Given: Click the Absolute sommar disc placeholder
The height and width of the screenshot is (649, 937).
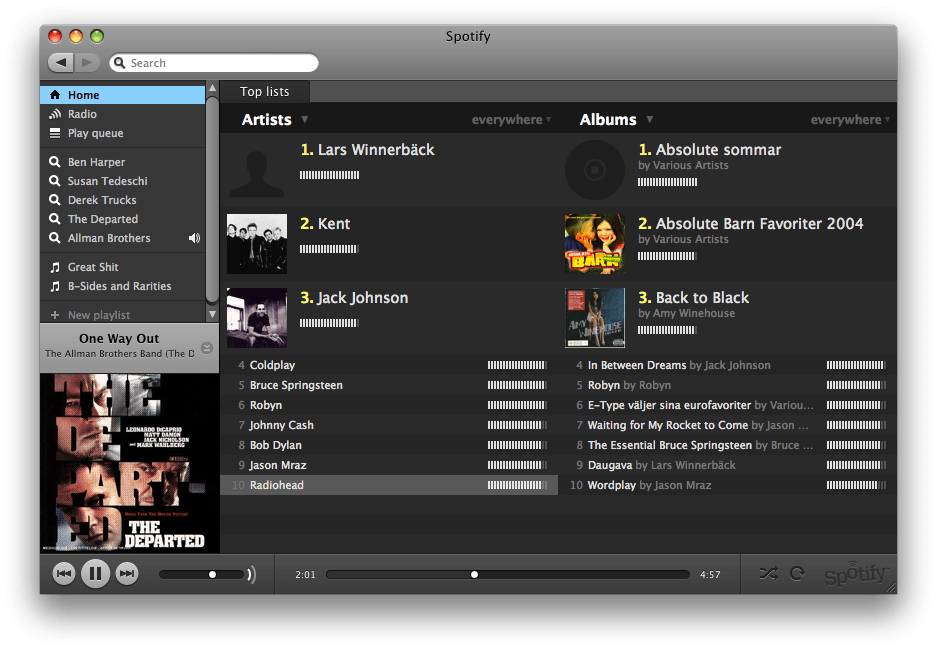Looking at the screenshot, I should pyautogui.click(x=595, y=170).
